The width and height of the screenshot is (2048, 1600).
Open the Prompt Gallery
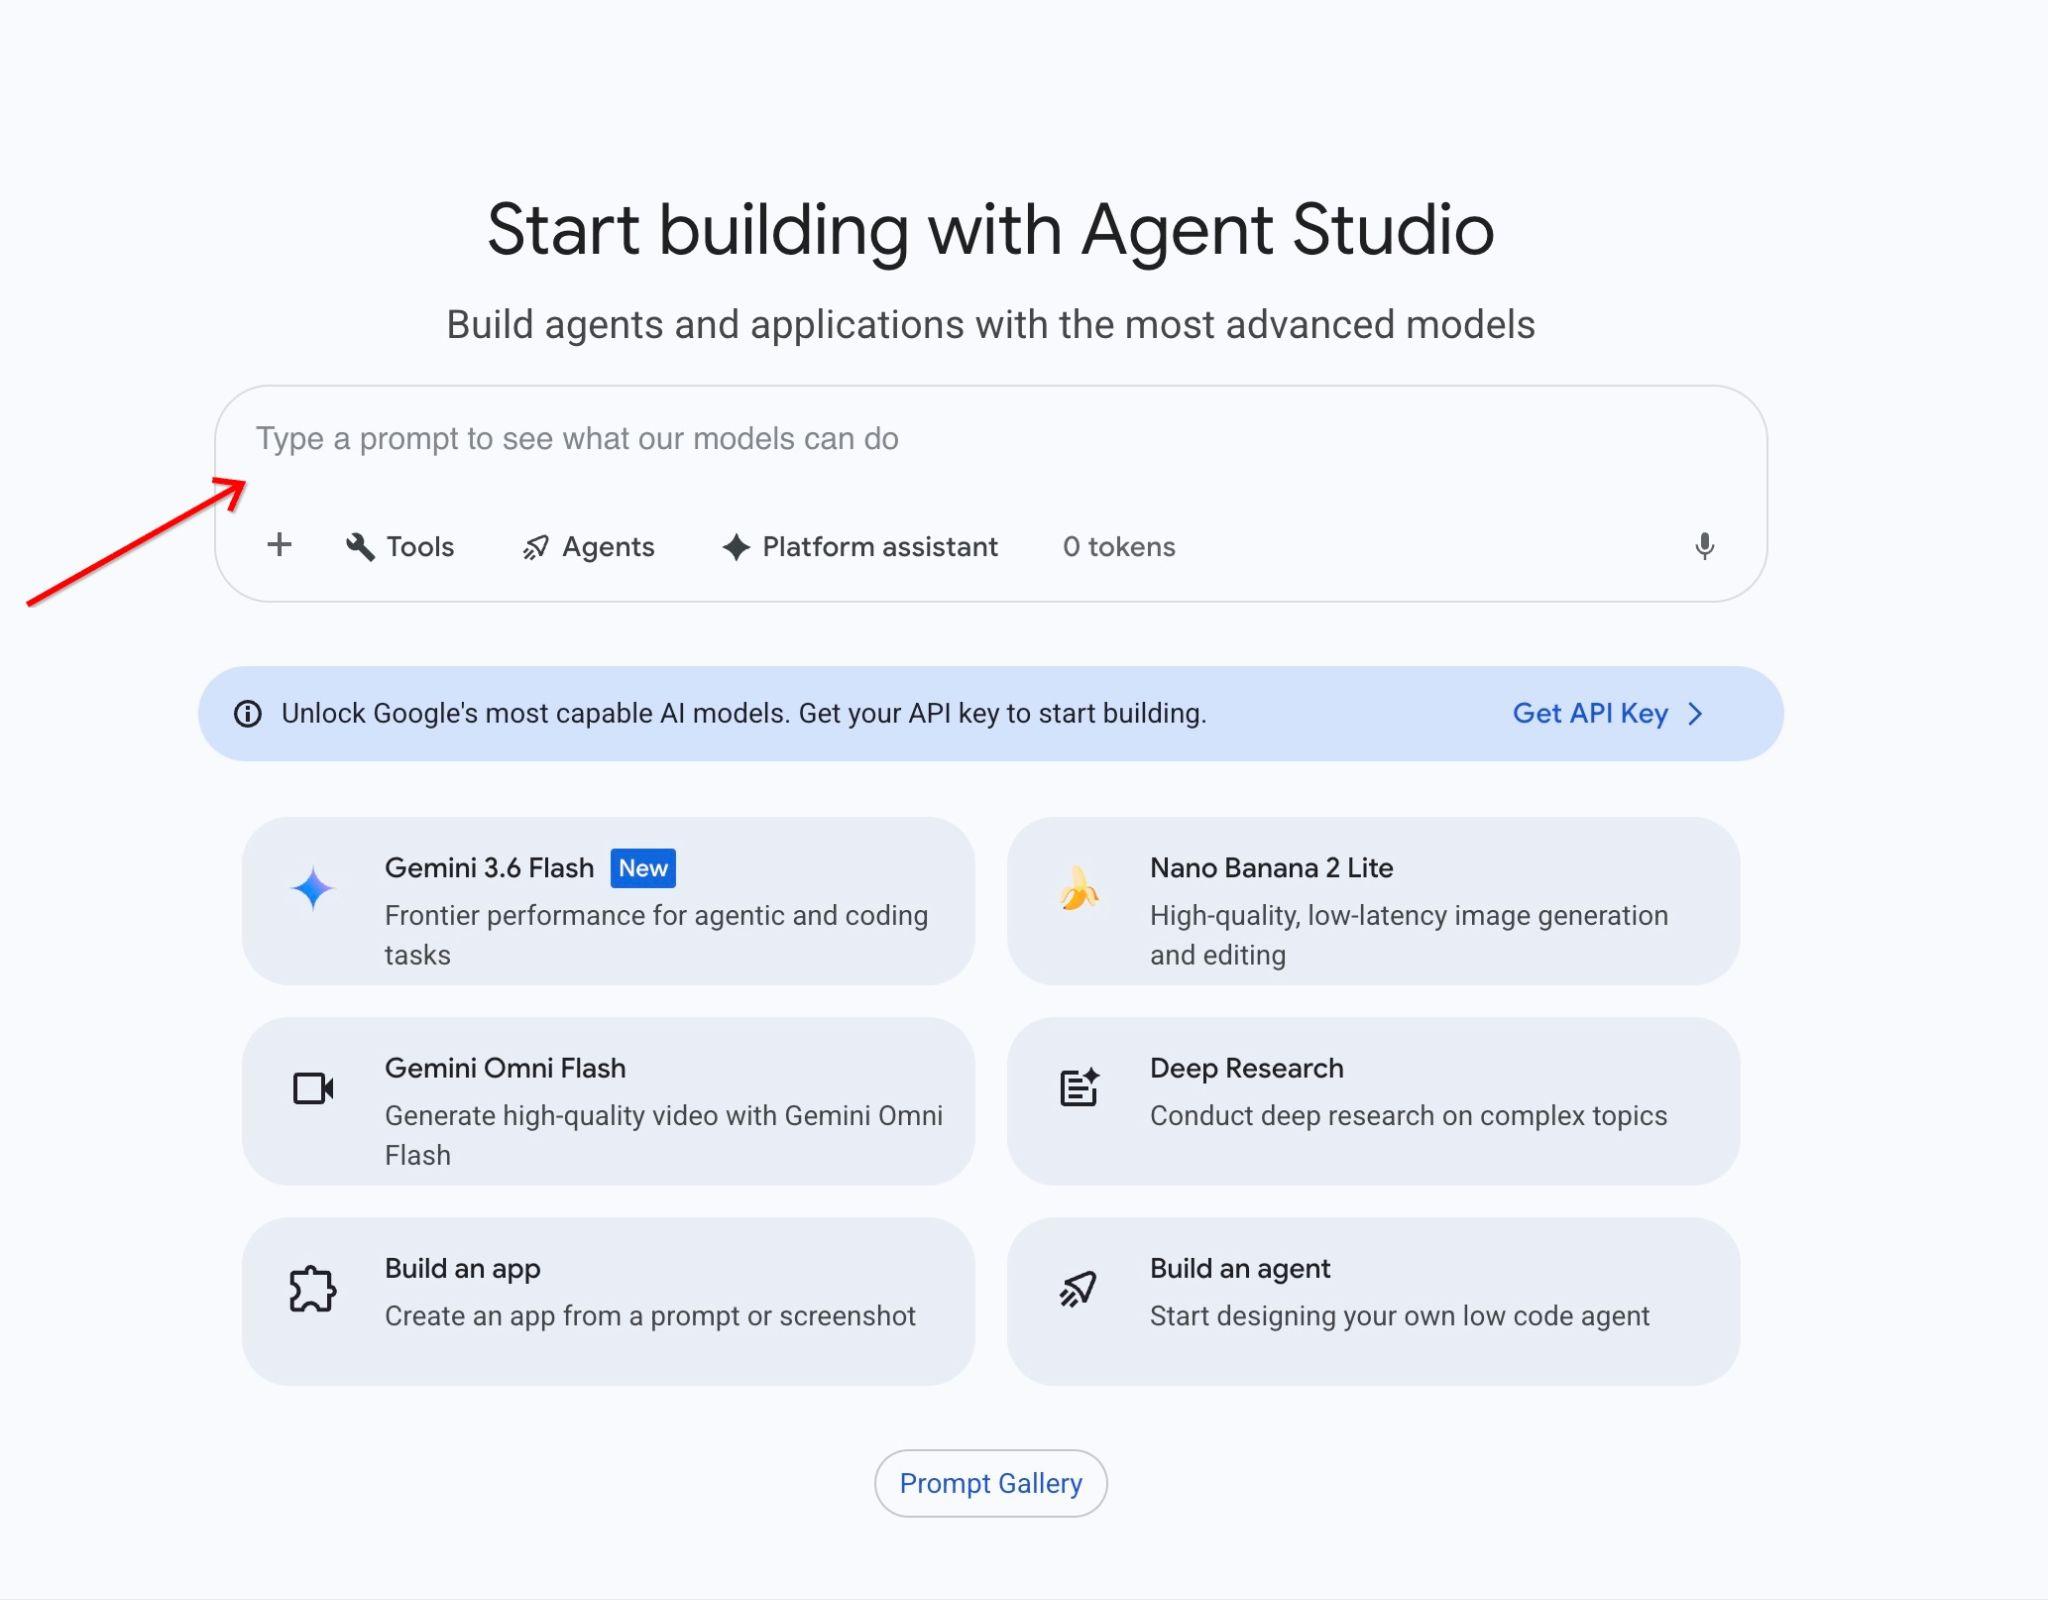click(x=991, y=1483)
